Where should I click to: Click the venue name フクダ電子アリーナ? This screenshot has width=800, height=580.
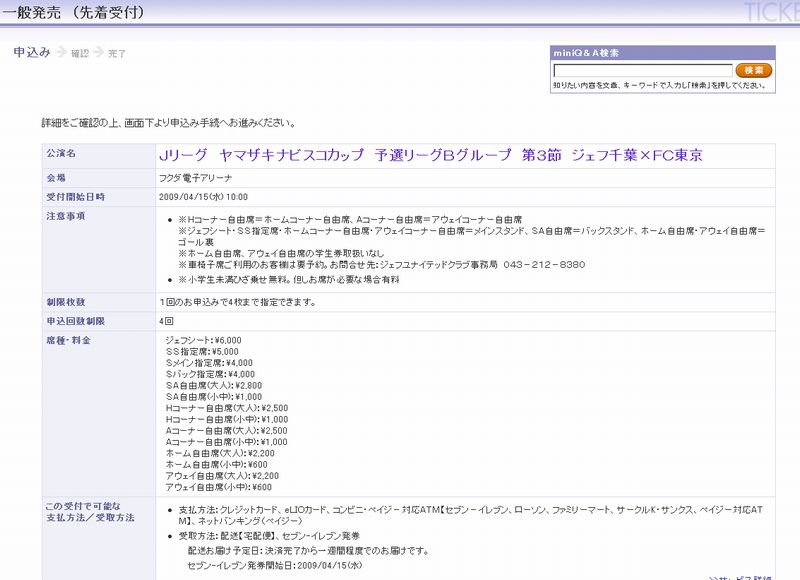point(195,178)
